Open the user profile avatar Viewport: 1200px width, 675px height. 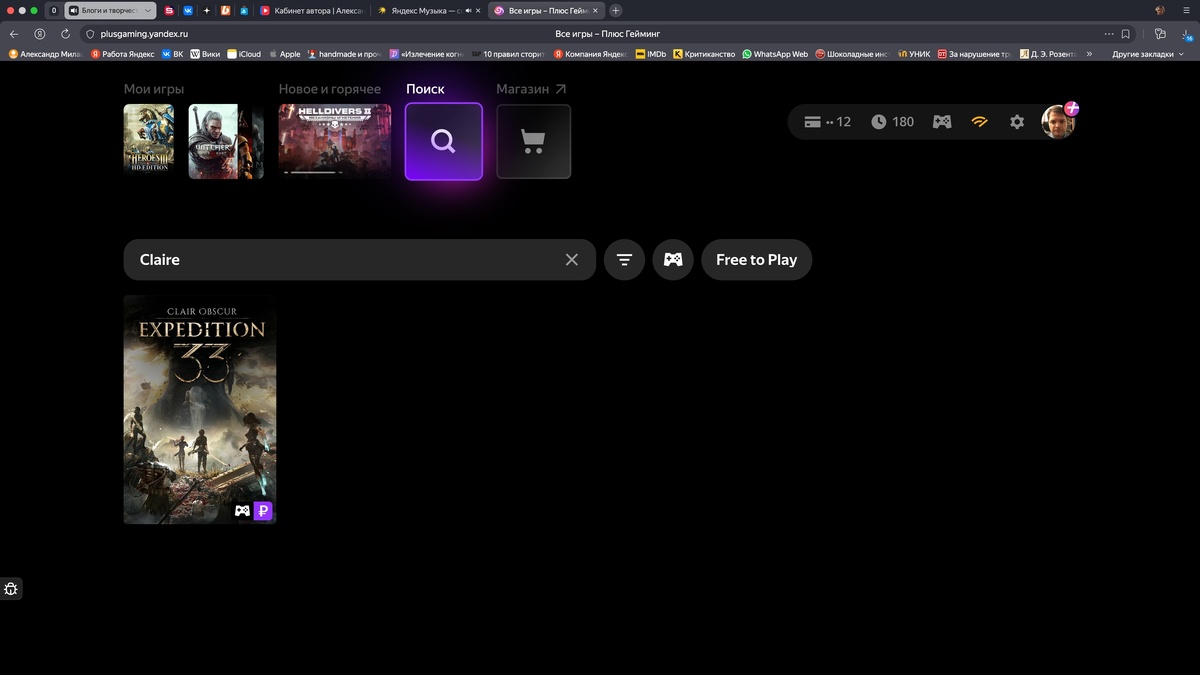pos(1058,122)
